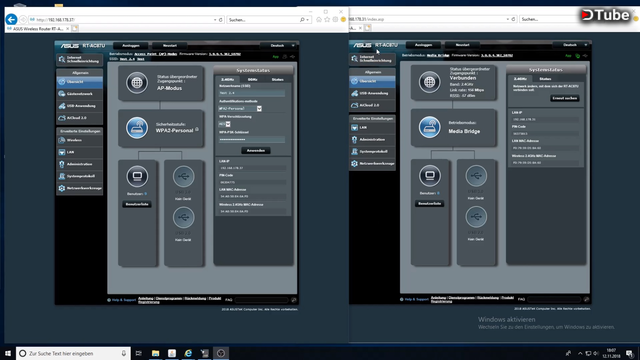640x360 pixels.
Task: Click Neustart button in right window
Action: click(x=462, y=45)
